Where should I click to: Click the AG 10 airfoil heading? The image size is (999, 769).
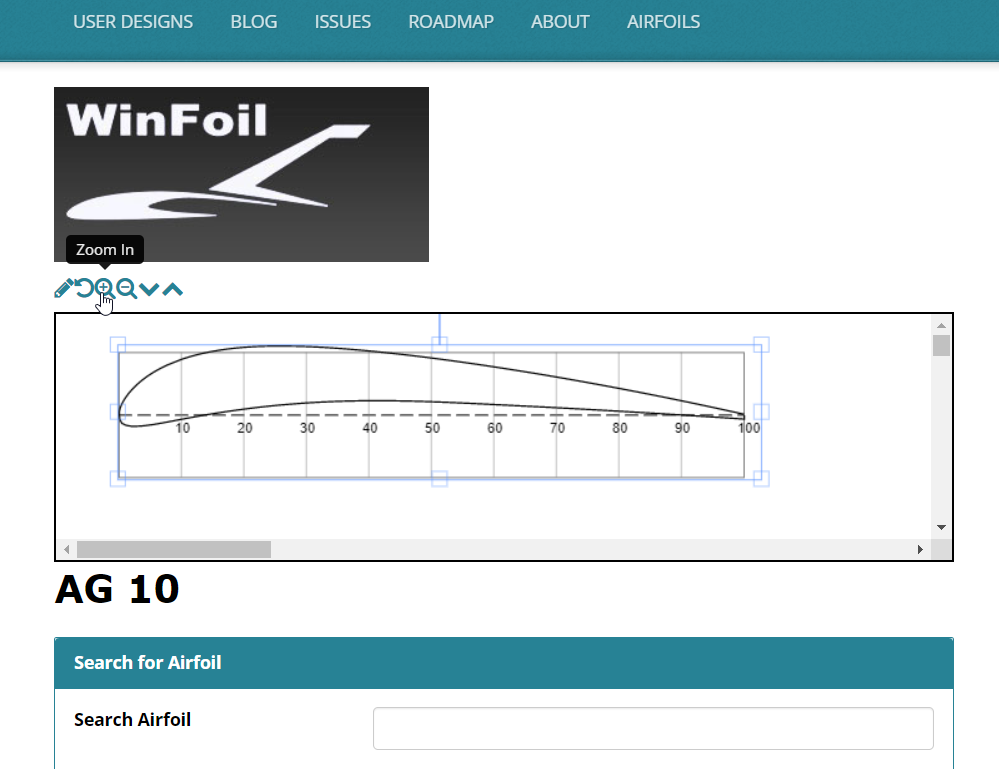[117, 589]
